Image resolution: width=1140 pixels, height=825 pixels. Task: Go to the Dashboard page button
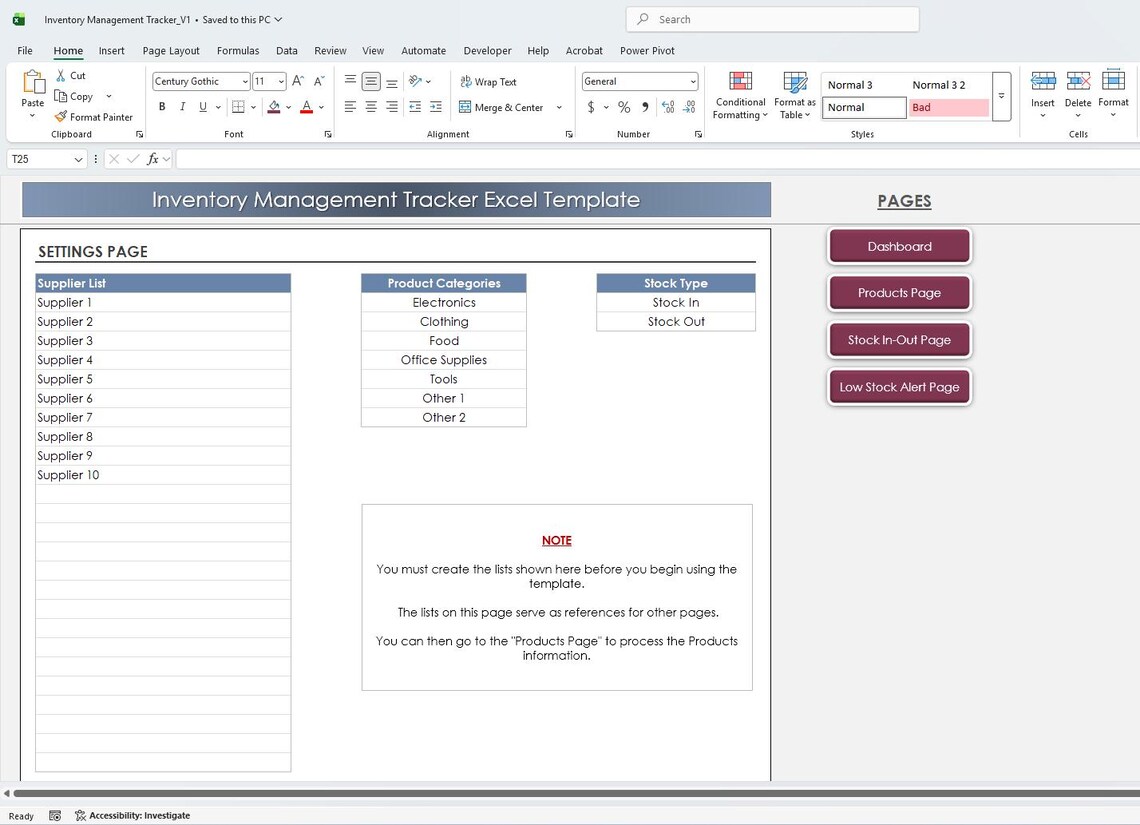coord(899,246)
